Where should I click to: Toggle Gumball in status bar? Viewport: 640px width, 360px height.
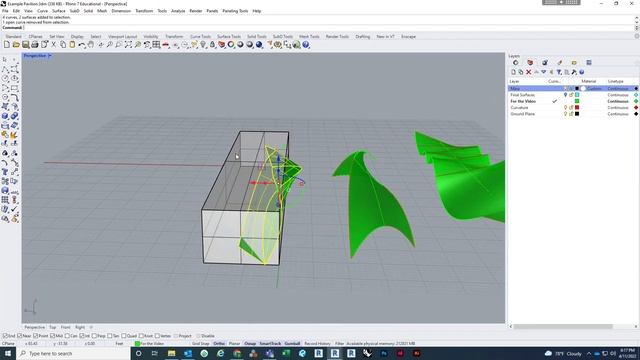[x=292, y=344]
